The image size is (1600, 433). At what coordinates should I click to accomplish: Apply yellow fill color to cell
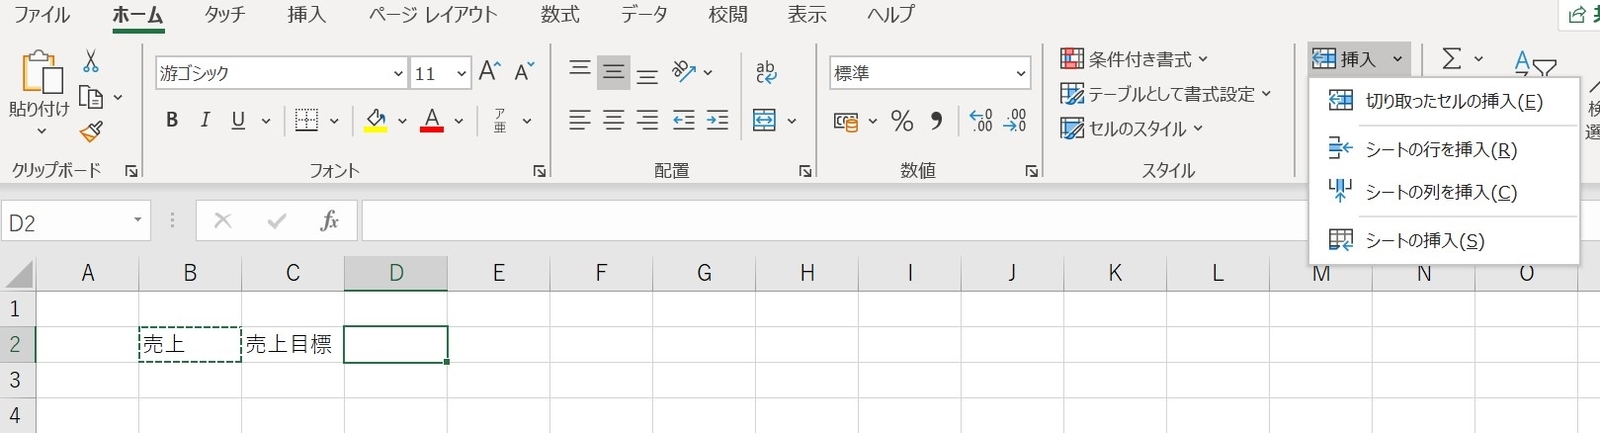tap(376, 121)
